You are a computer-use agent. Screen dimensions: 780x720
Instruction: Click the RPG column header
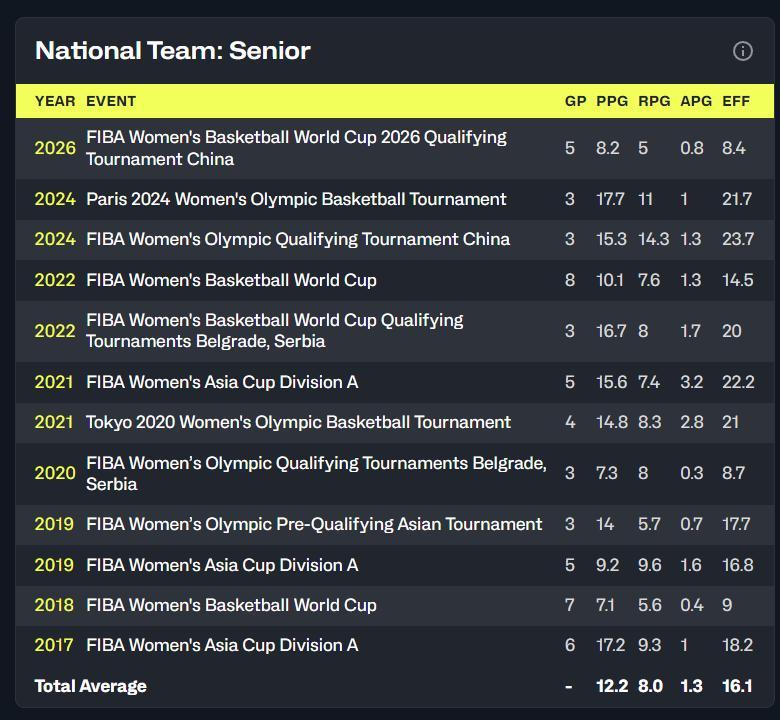[x=654, y=101]
